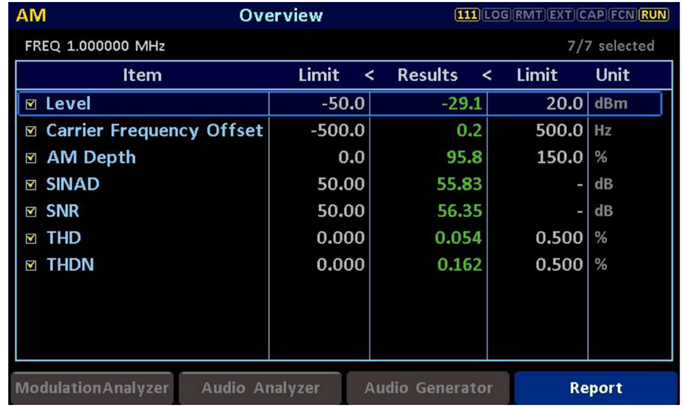Uncheck the AM Depth checkbox

(31, 158)
